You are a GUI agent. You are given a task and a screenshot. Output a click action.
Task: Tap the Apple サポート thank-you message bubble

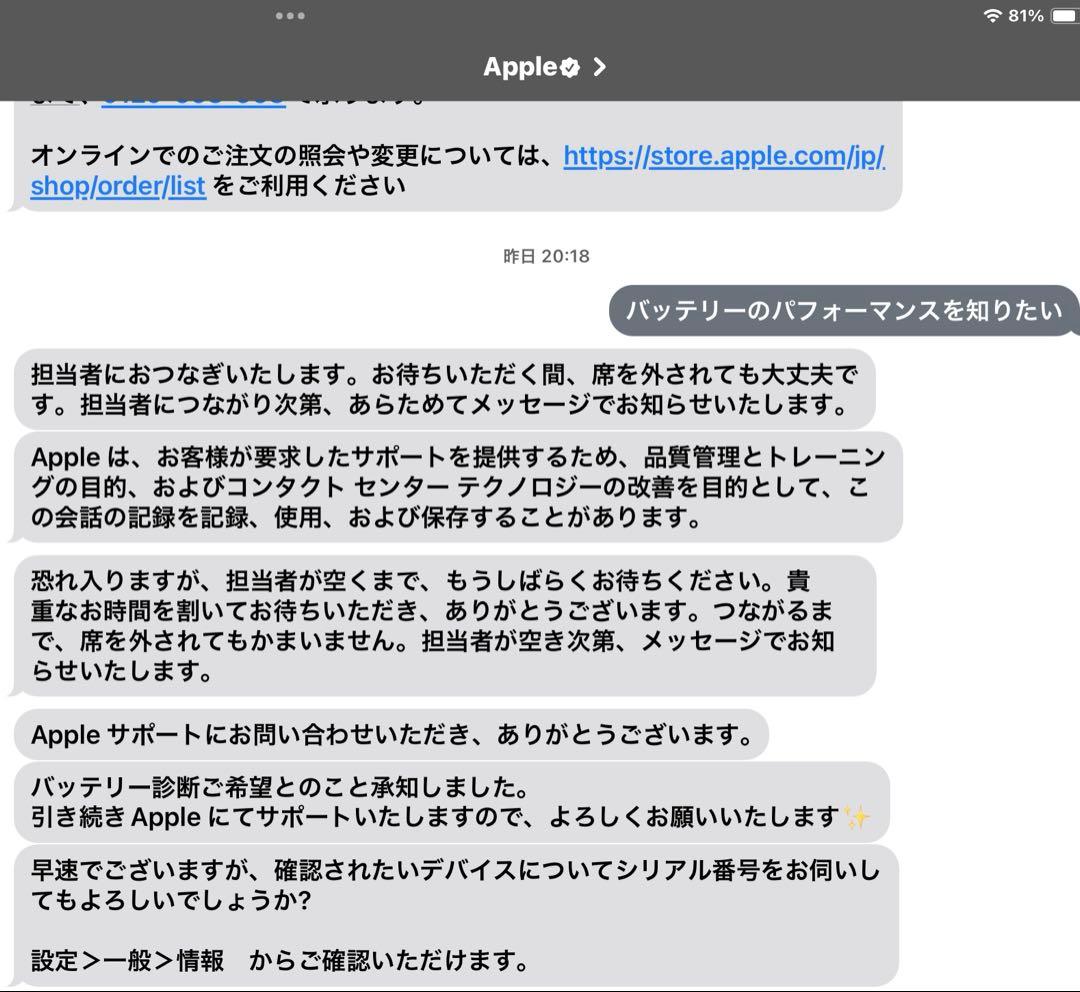click(390, 734)
